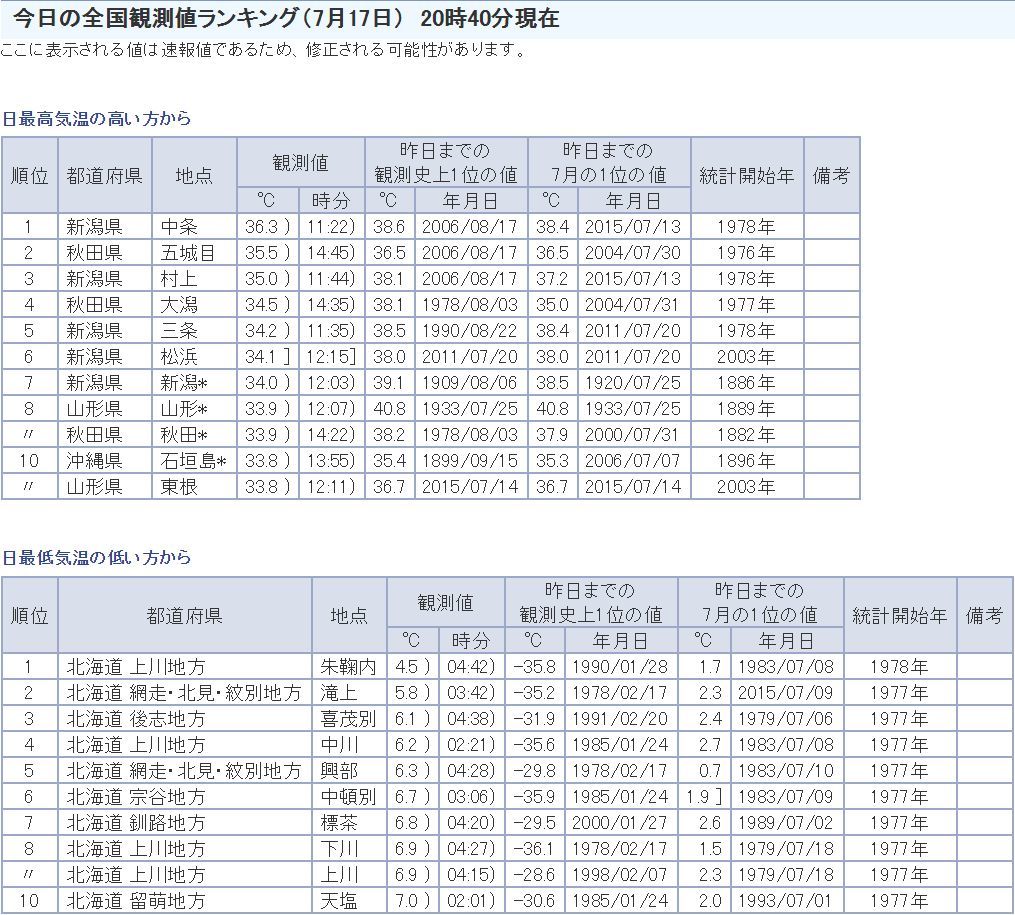Click the 日最高気温の高い方から heading

click(96, 119)
